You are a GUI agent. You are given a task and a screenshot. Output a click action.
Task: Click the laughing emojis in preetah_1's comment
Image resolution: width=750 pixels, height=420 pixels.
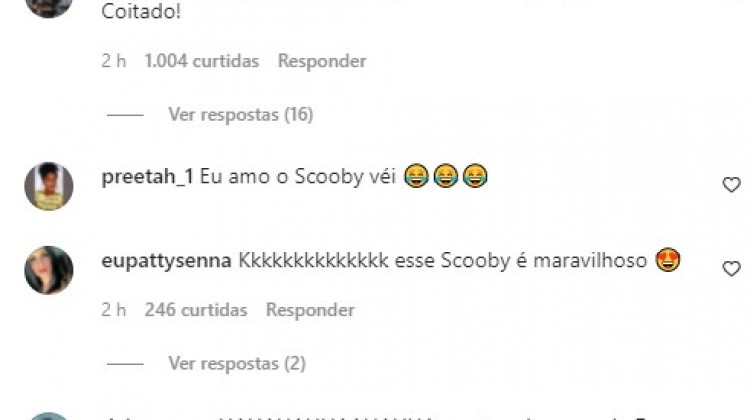pos(446,176)
